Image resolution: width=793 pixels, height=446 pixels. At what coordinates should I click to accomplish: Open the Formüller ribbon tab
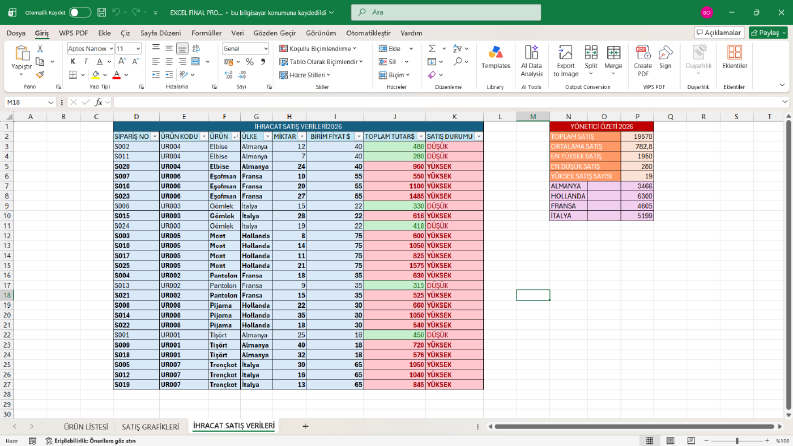point(206,33)
